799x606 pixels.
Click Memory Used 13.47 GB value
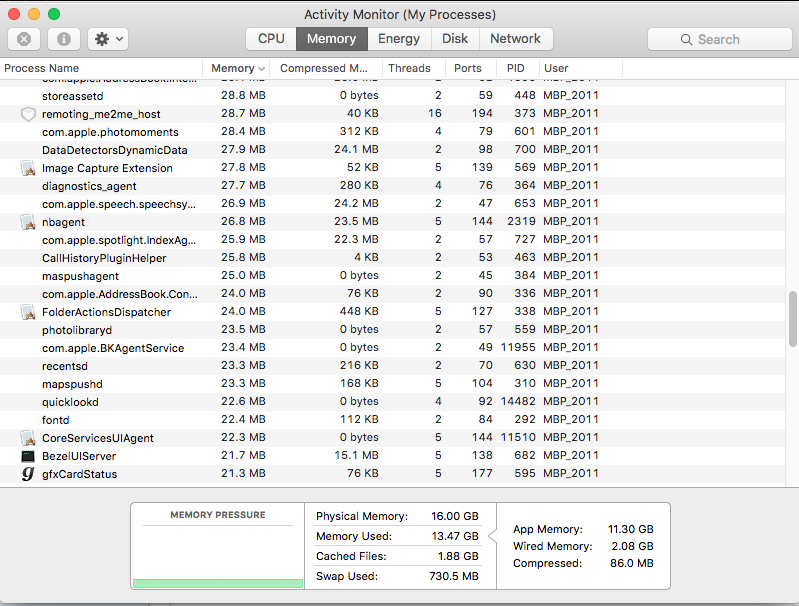[x=455, y=536]
